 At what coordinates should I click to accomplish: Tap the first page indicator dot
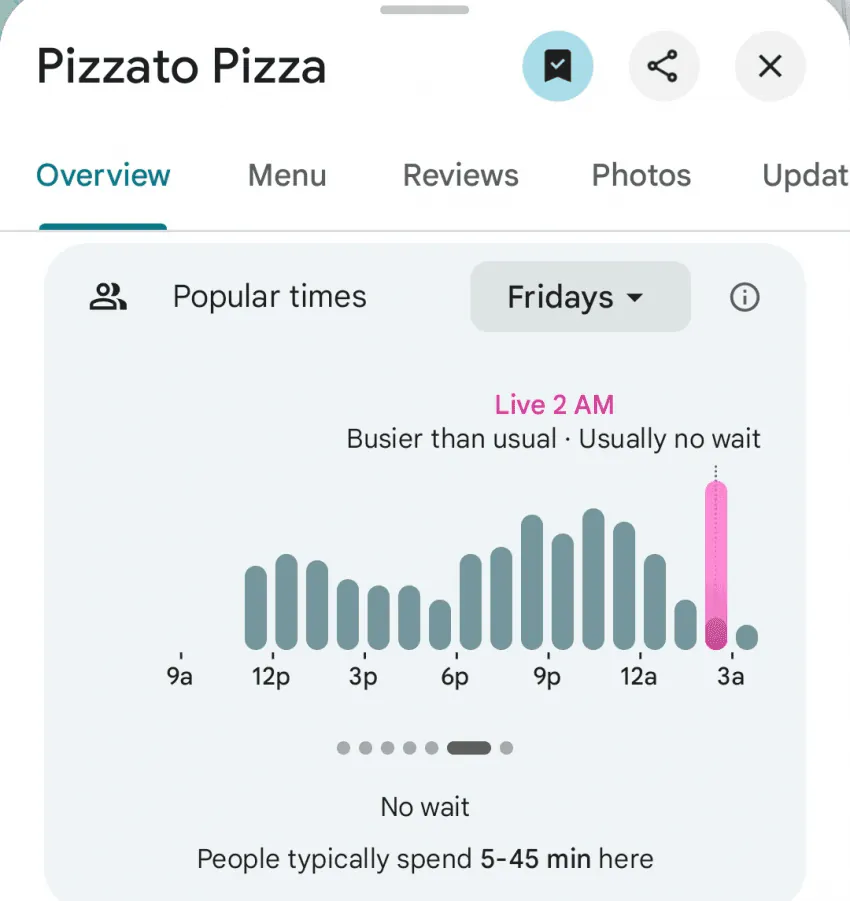(344, 747)
